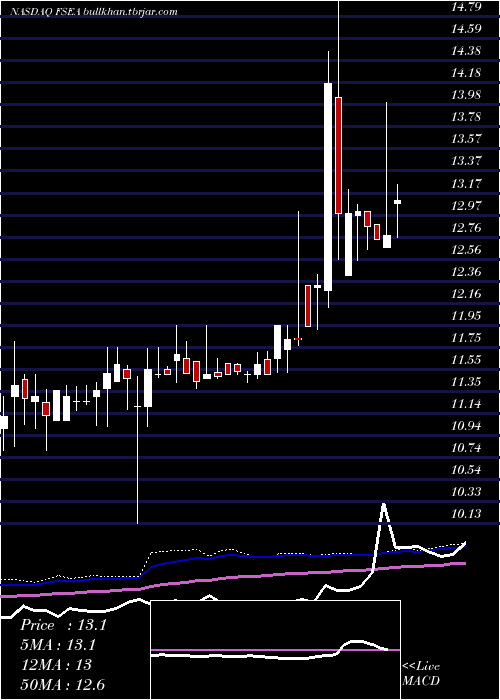The height and width of the screenshot is (700, 500).
Task: Click the 10.13 price axis label
Action: pos(466,514)
